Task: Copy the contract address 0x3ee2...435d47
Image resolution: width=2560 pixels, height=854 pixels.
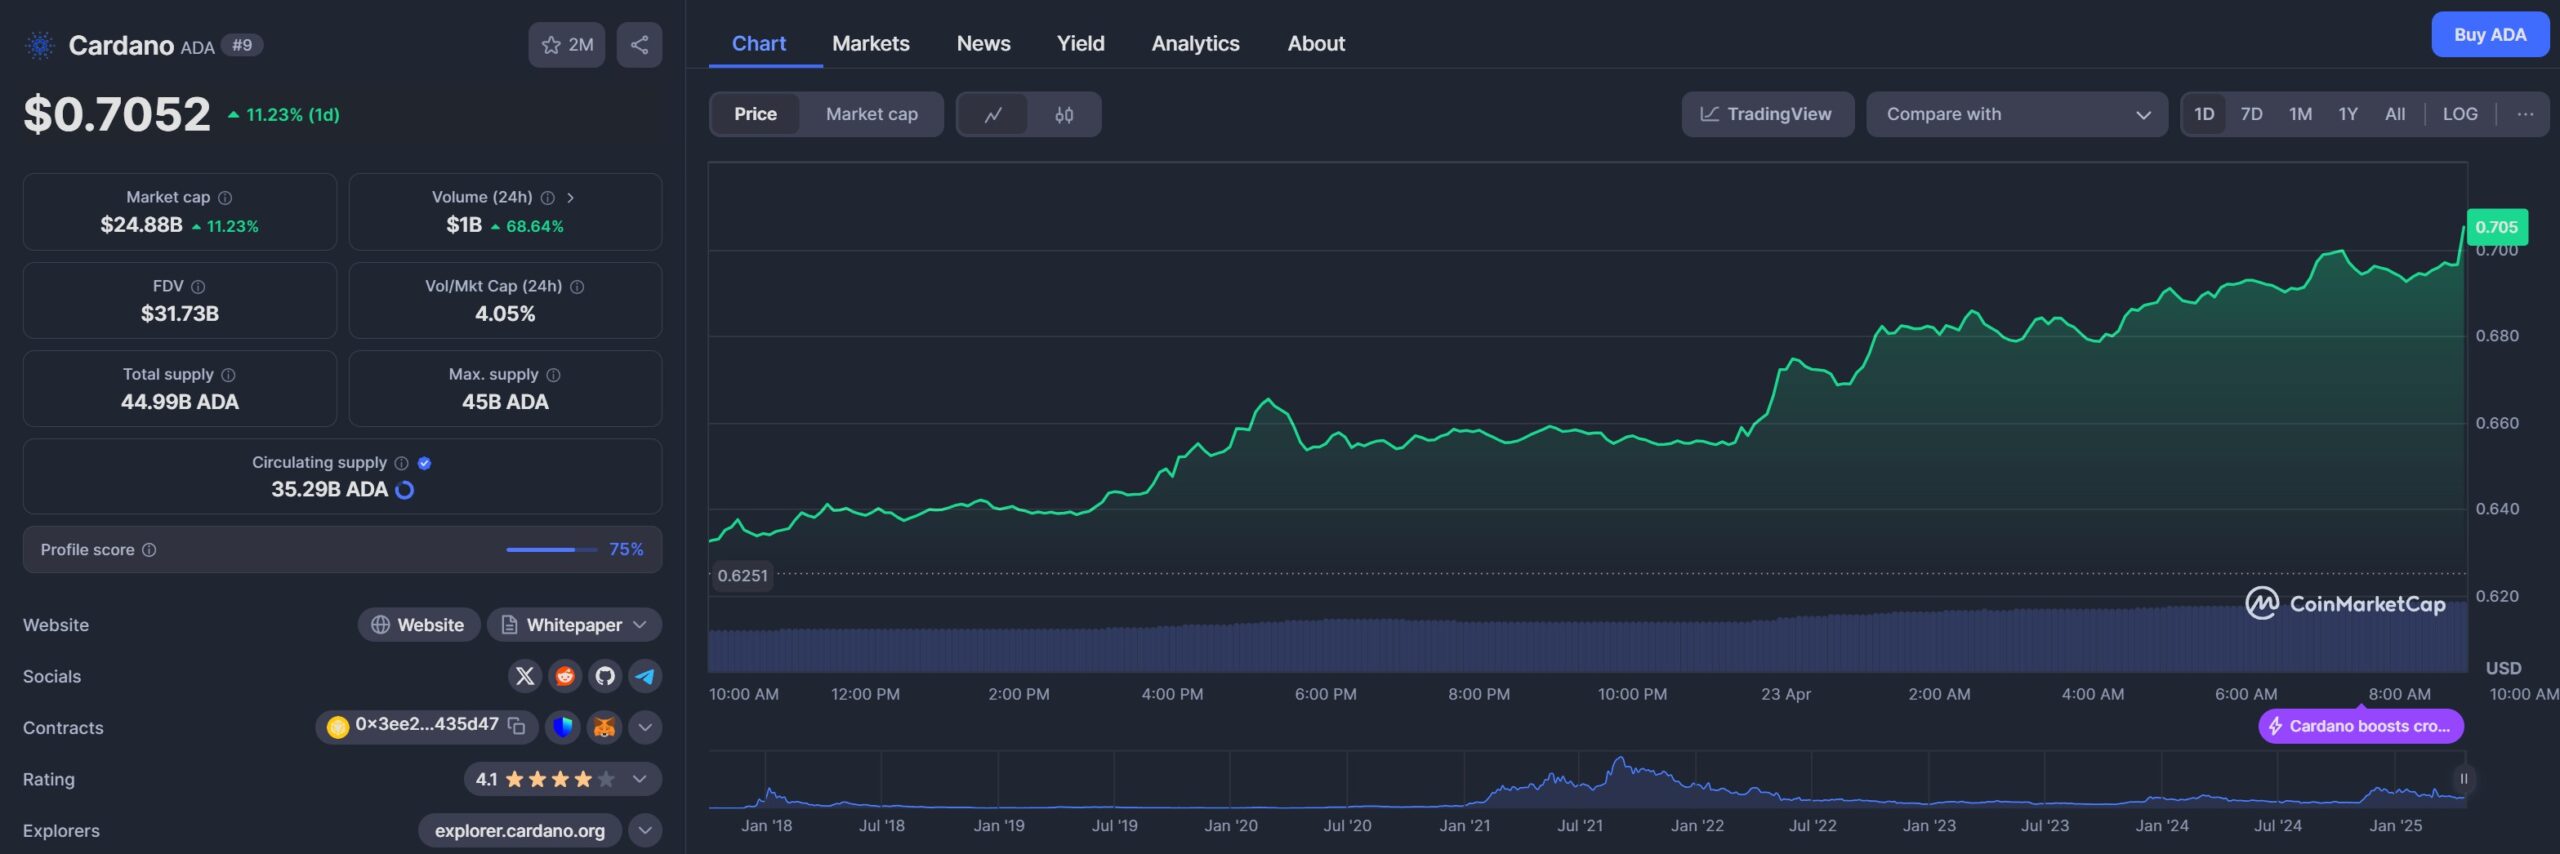Action: coord(517,726)
